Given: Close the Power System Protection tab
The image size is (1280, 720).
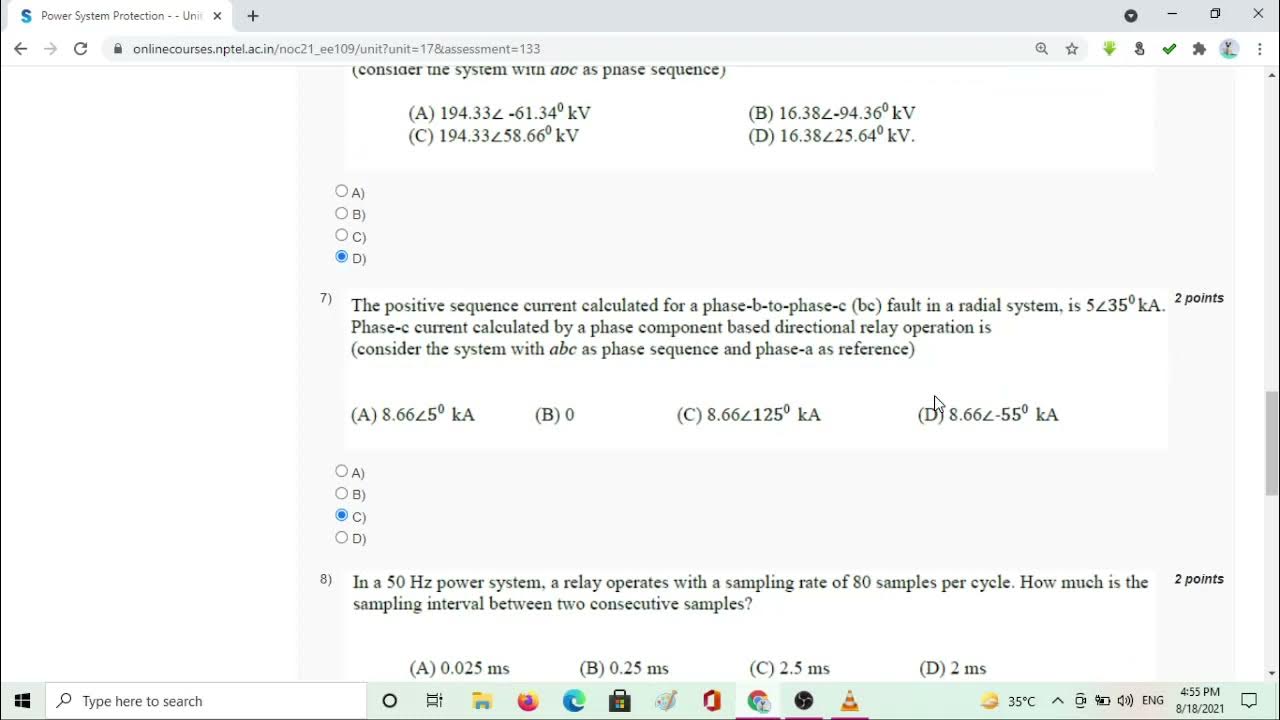Looking at the screenshot, I should pyautogui.click(x=217, y=16).
